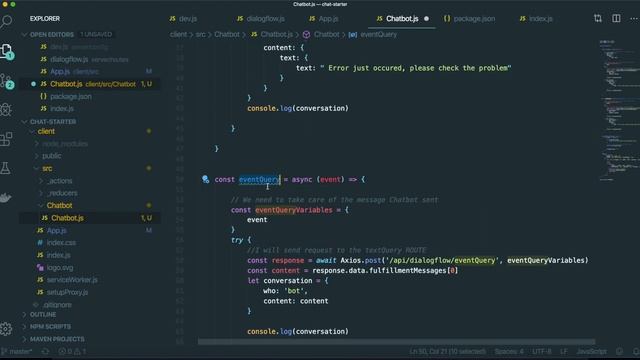
Task: Change the LF end-of-line setting
Action: click(x=564, y=351)
